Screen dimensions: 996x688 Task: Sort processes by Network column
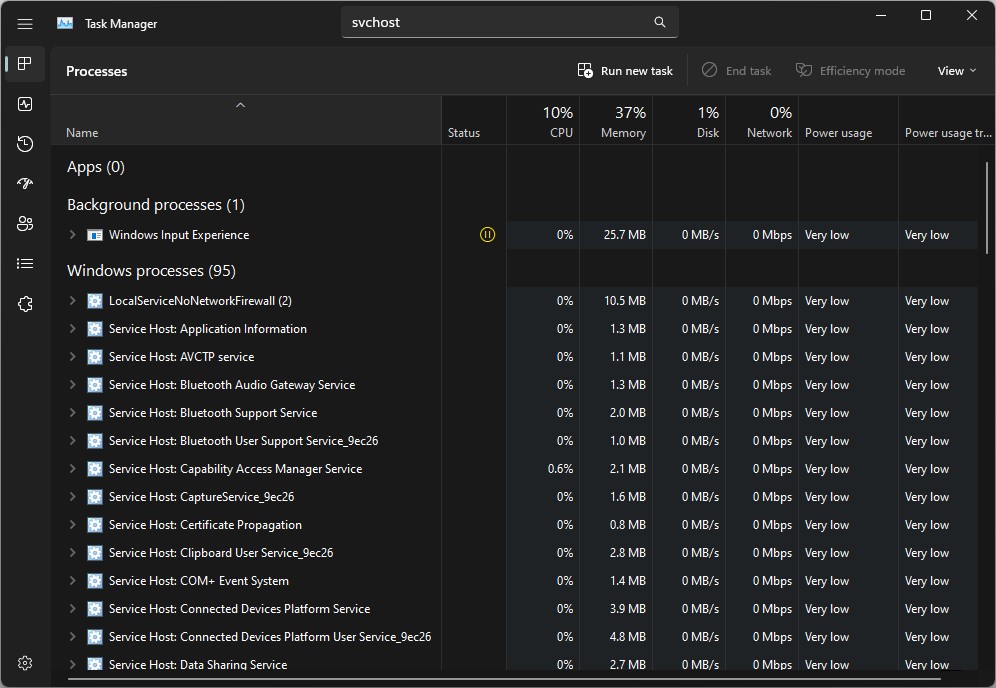762,121
